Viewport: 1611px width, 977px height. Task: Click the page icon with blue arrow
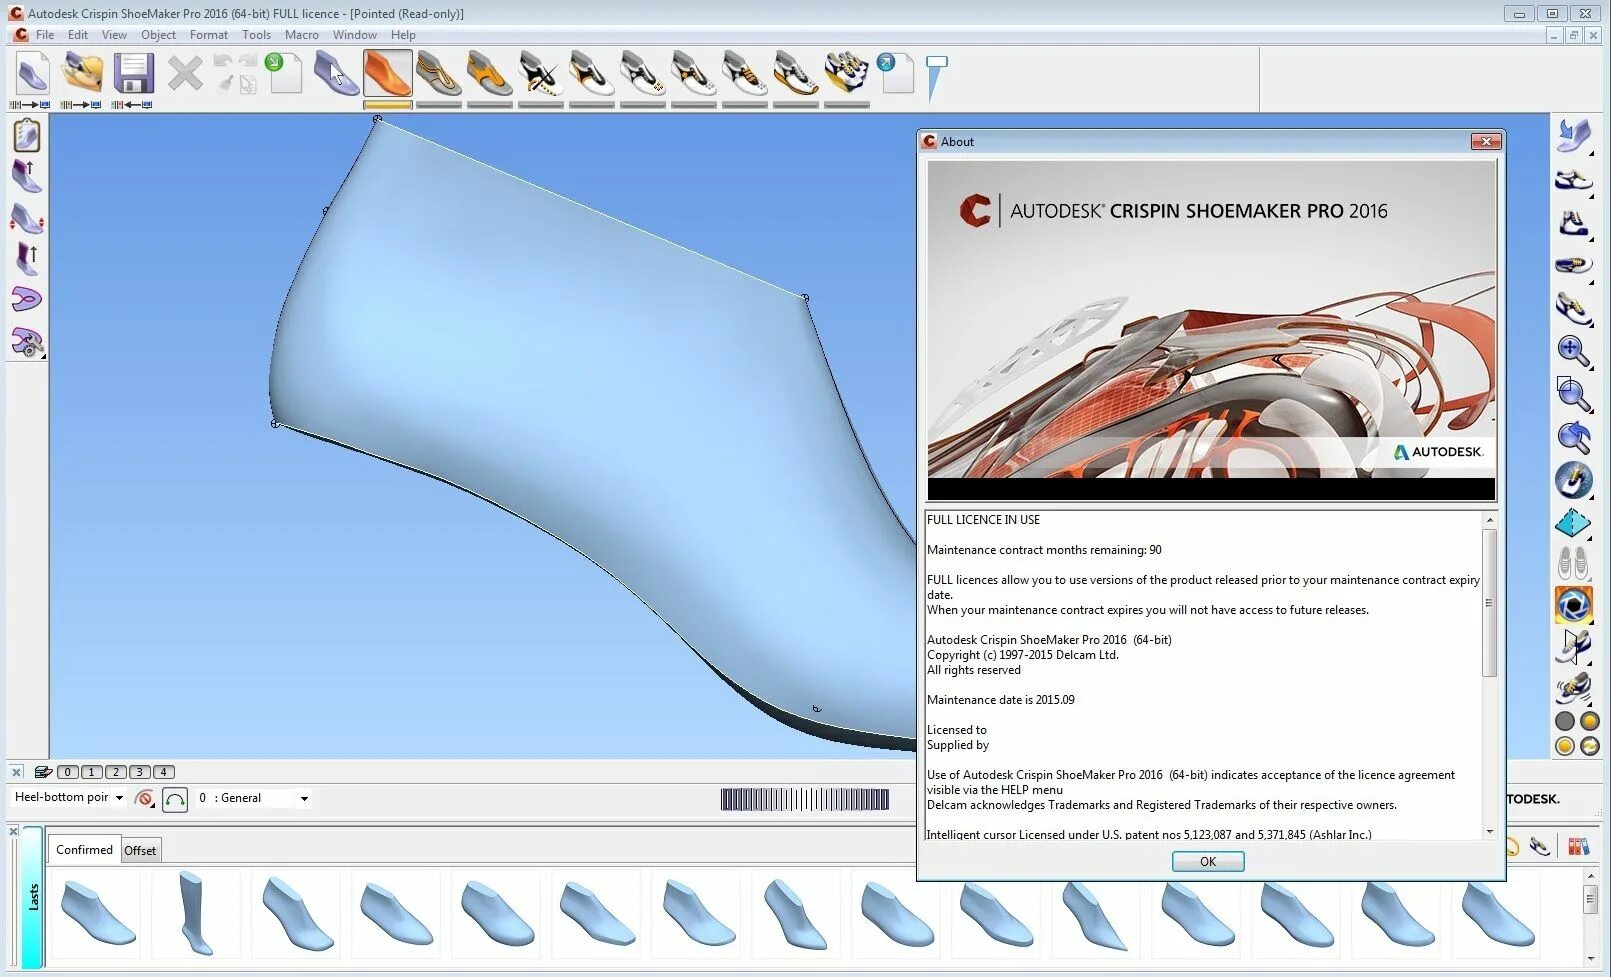896,73
